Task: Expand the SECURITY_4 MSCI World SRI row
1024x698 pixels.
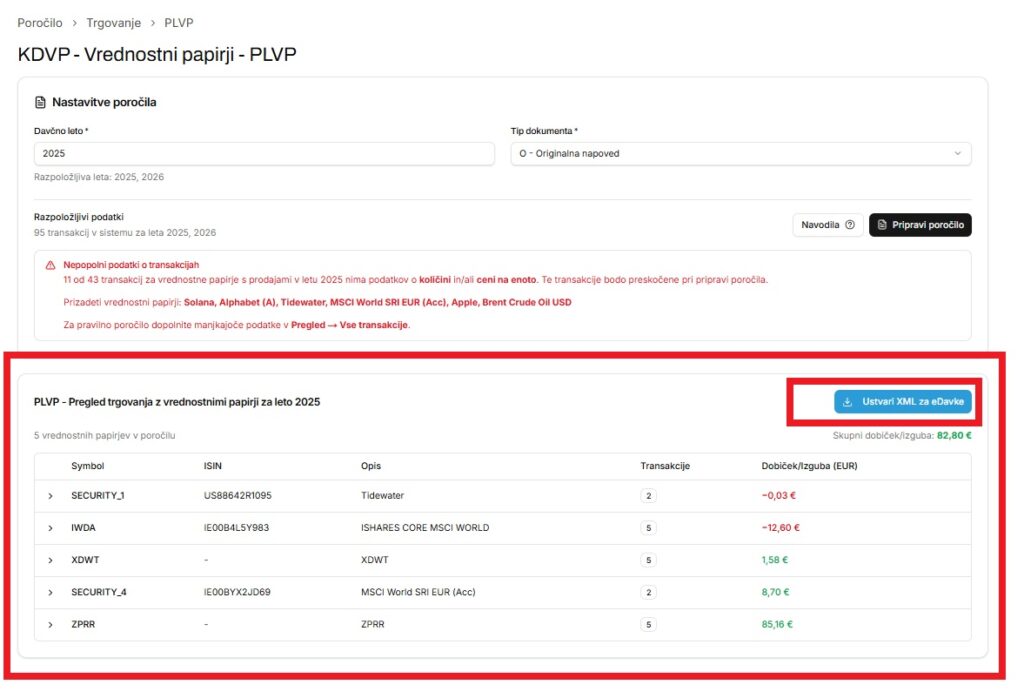Action: click(x=50, y=592)
